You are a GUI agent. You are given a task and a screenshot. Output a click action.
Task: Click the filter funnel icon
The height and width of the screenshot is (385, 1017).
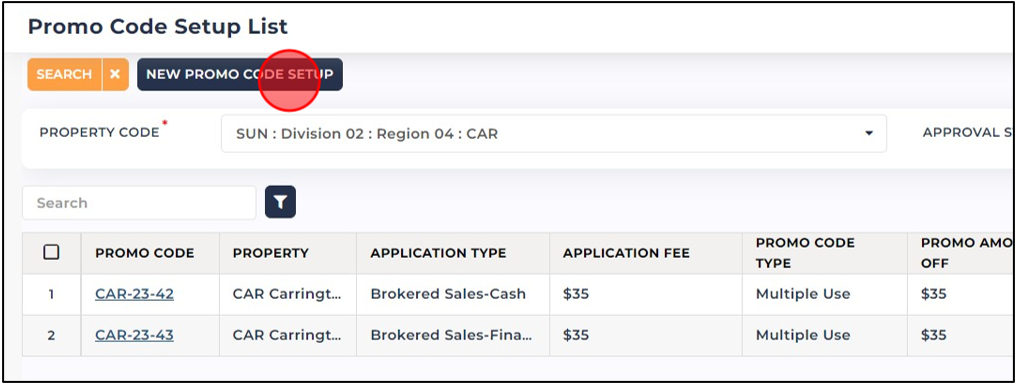coord(280,202)
